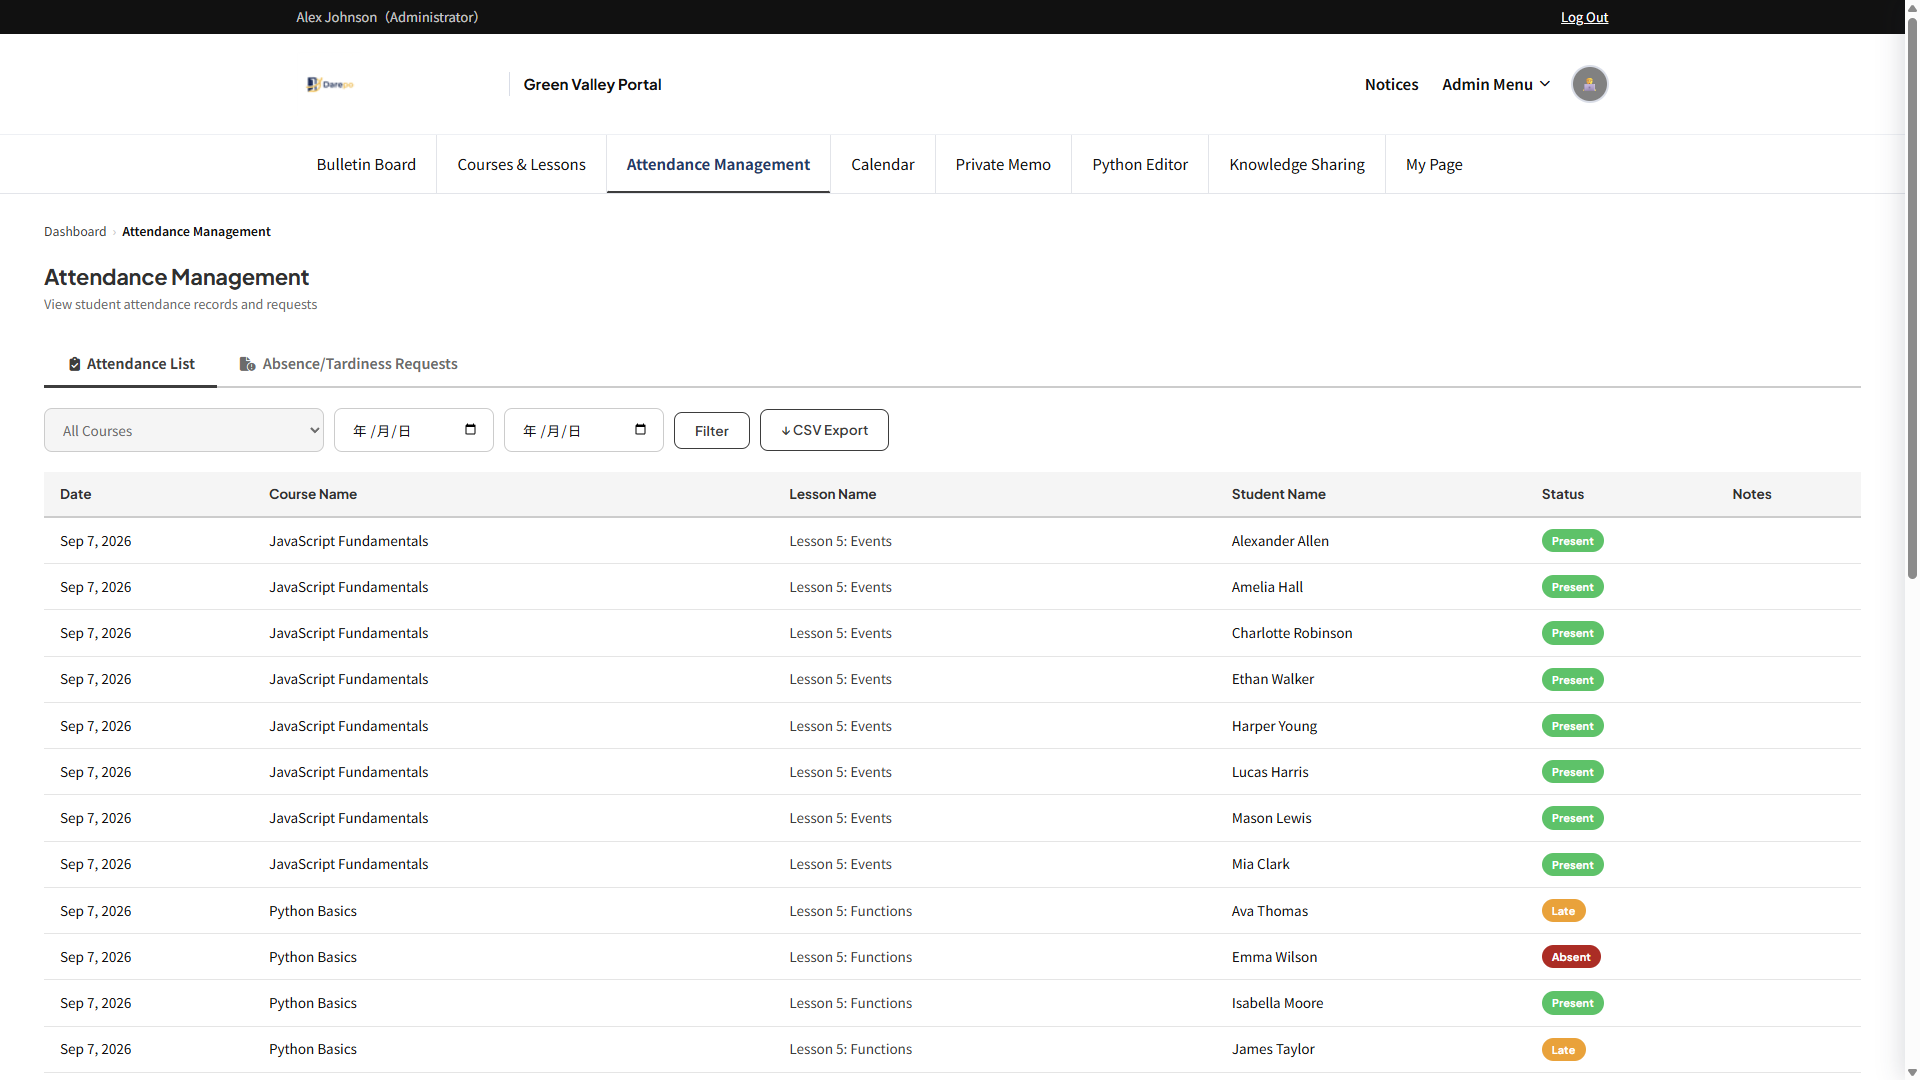Click student name Emma Wilson

[x=1274, y=957]
